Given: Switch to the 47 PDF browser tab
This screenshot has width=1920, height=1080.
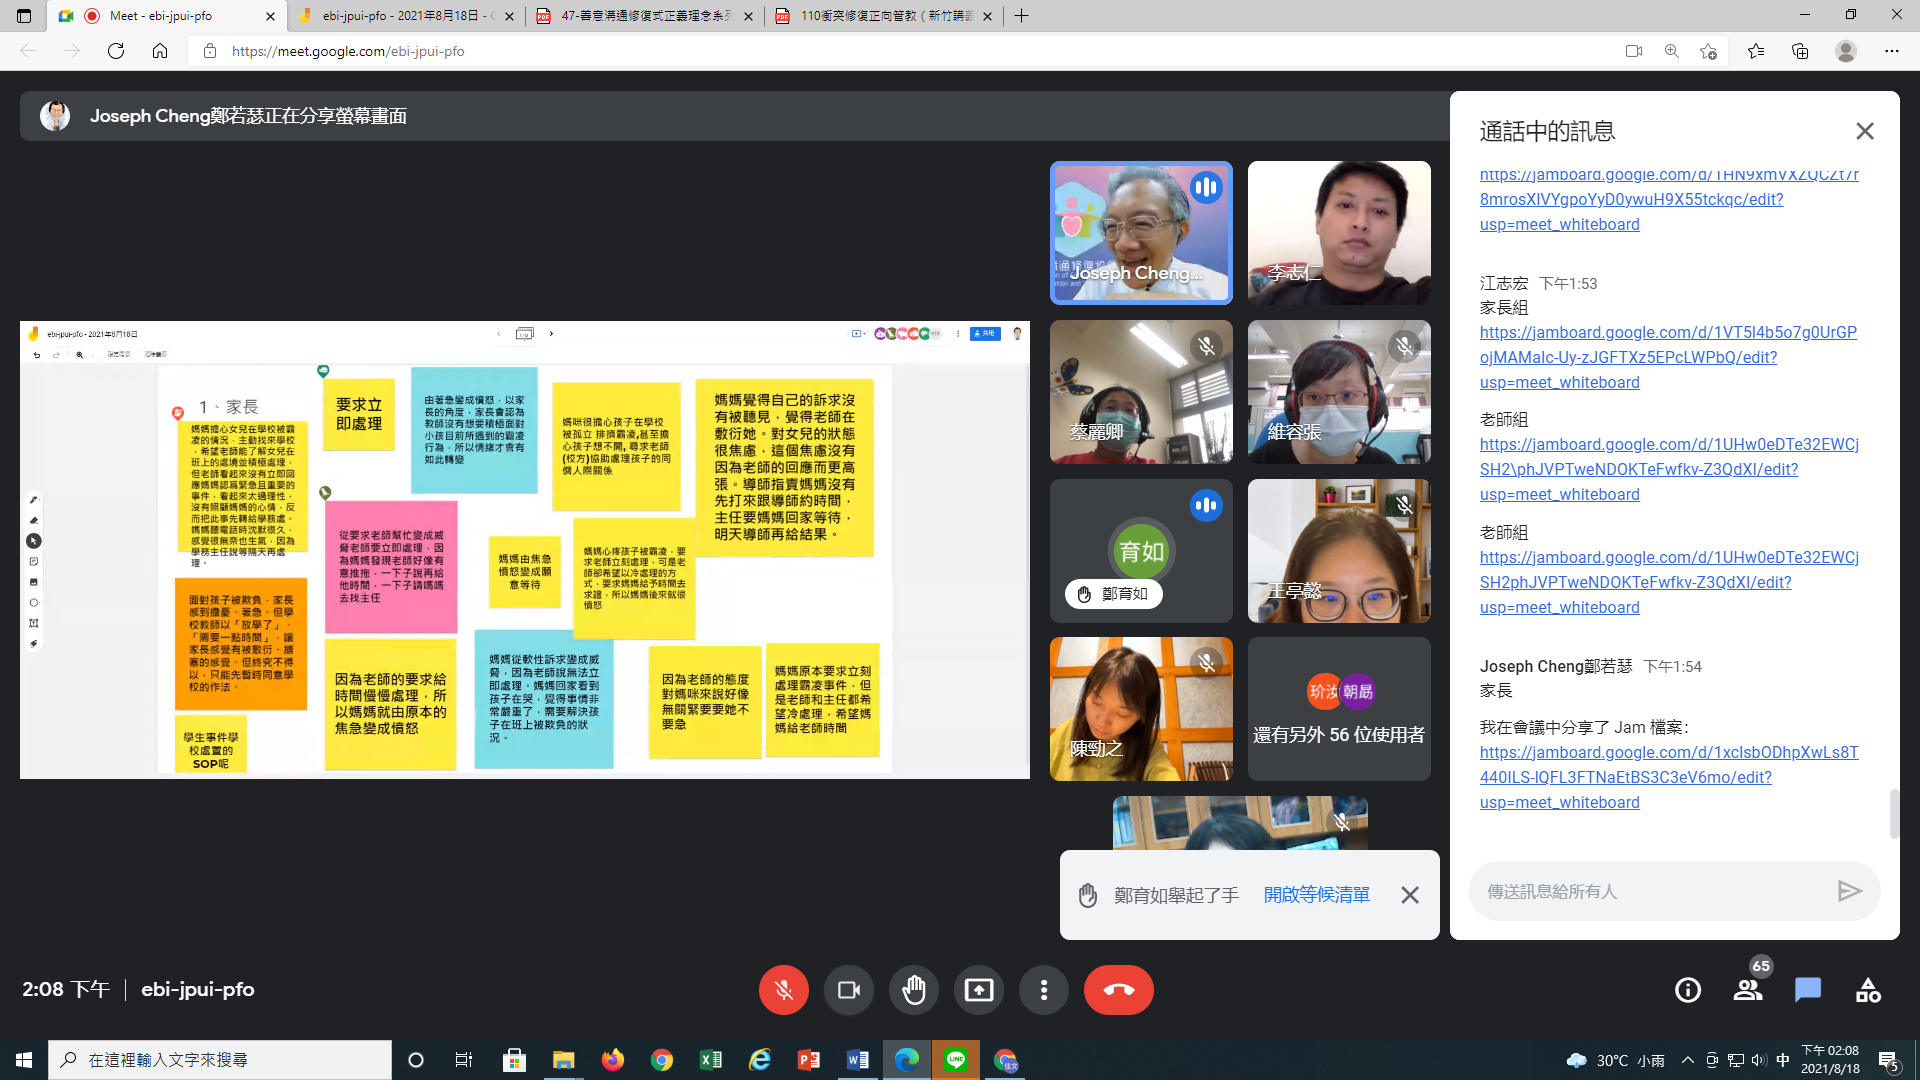Looking at the screenshot, I should coord(645,16).
